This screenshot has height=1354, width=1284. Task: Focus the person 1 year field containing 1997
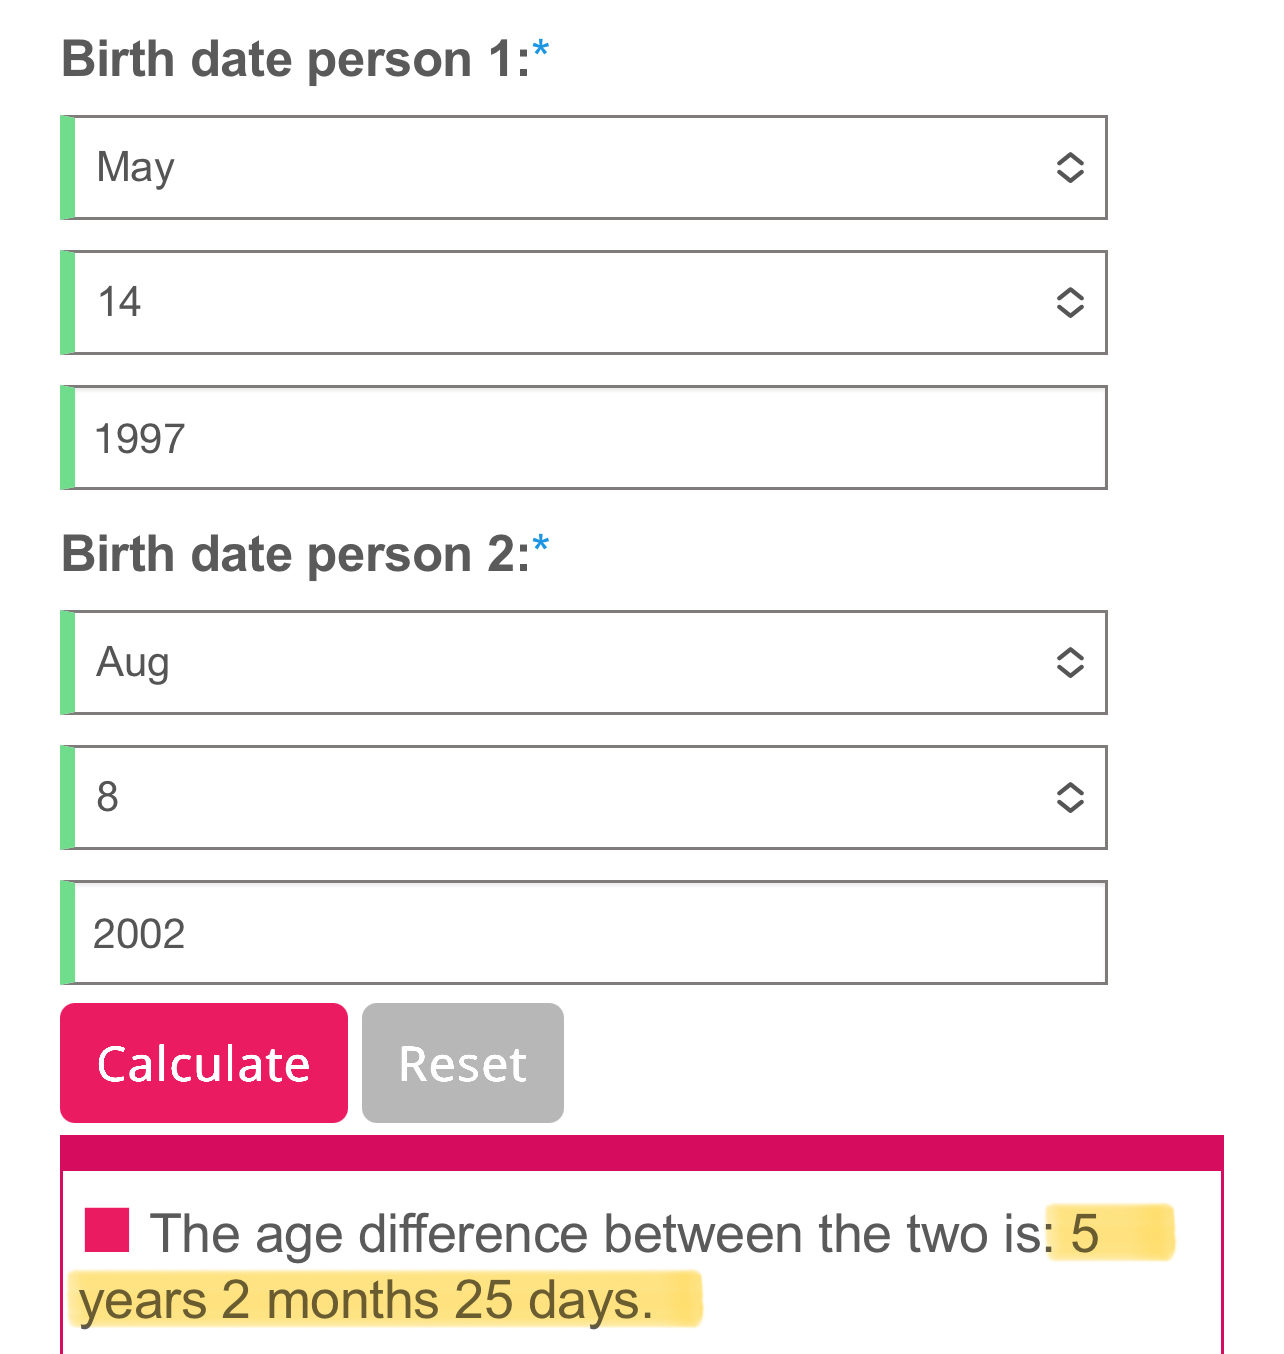click(590, 438)
